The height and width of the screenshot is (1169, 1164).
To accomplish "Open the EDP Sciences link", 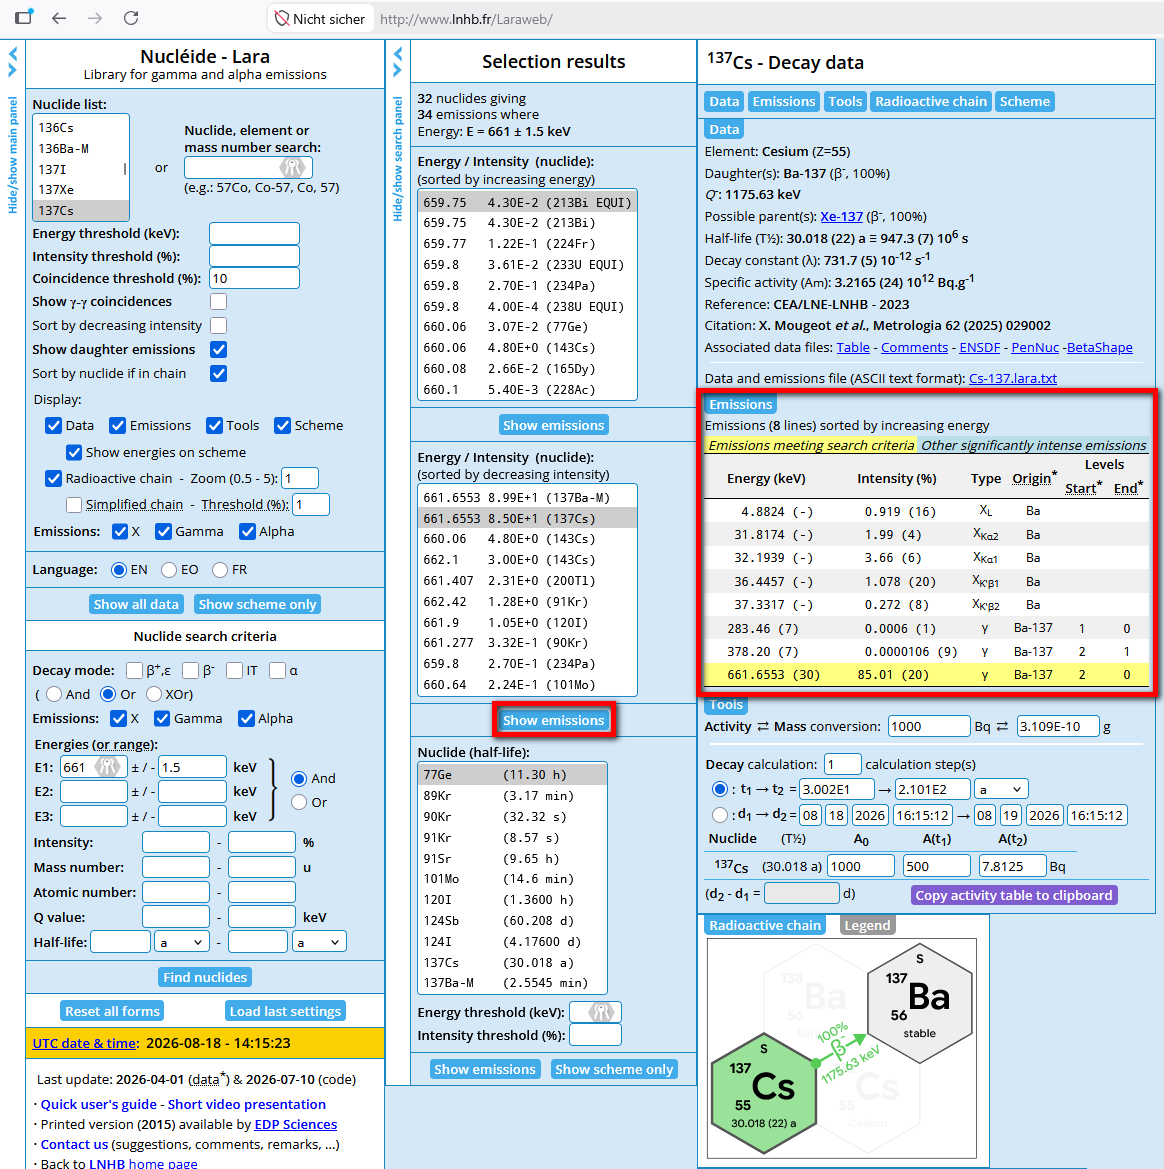I will tap(295, 1124).
